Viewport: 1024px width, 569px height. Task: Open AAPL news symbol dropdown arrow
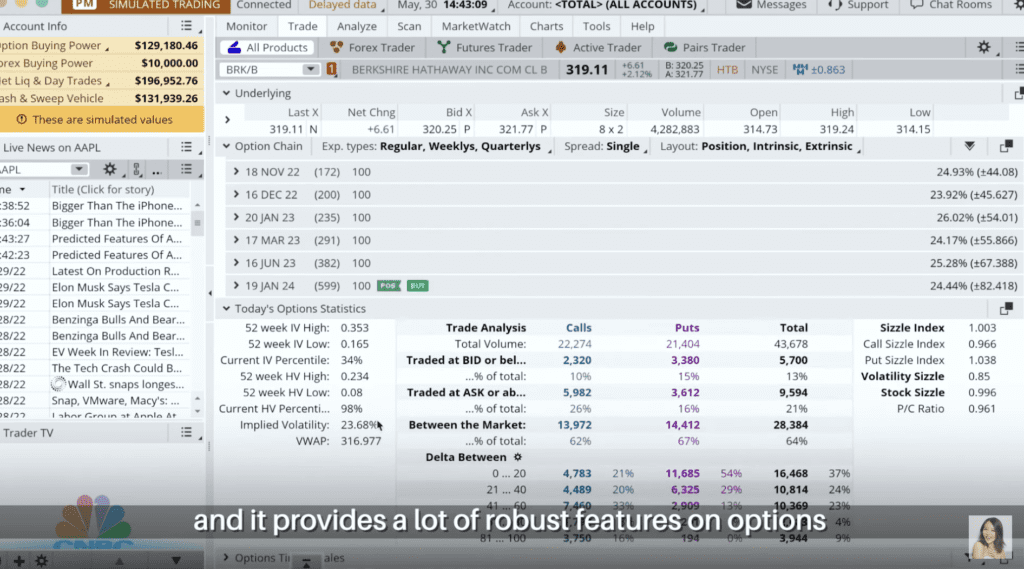79,169
